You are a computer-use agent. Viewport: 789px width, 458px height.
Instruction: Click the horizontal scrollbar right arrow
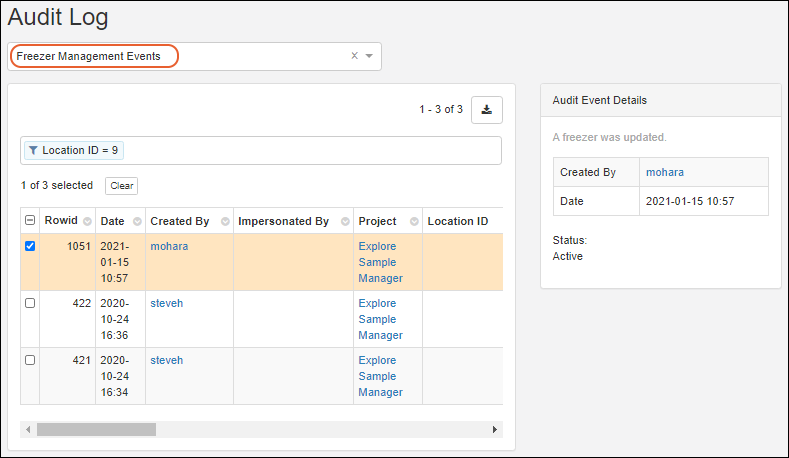(x=495, y=429)
